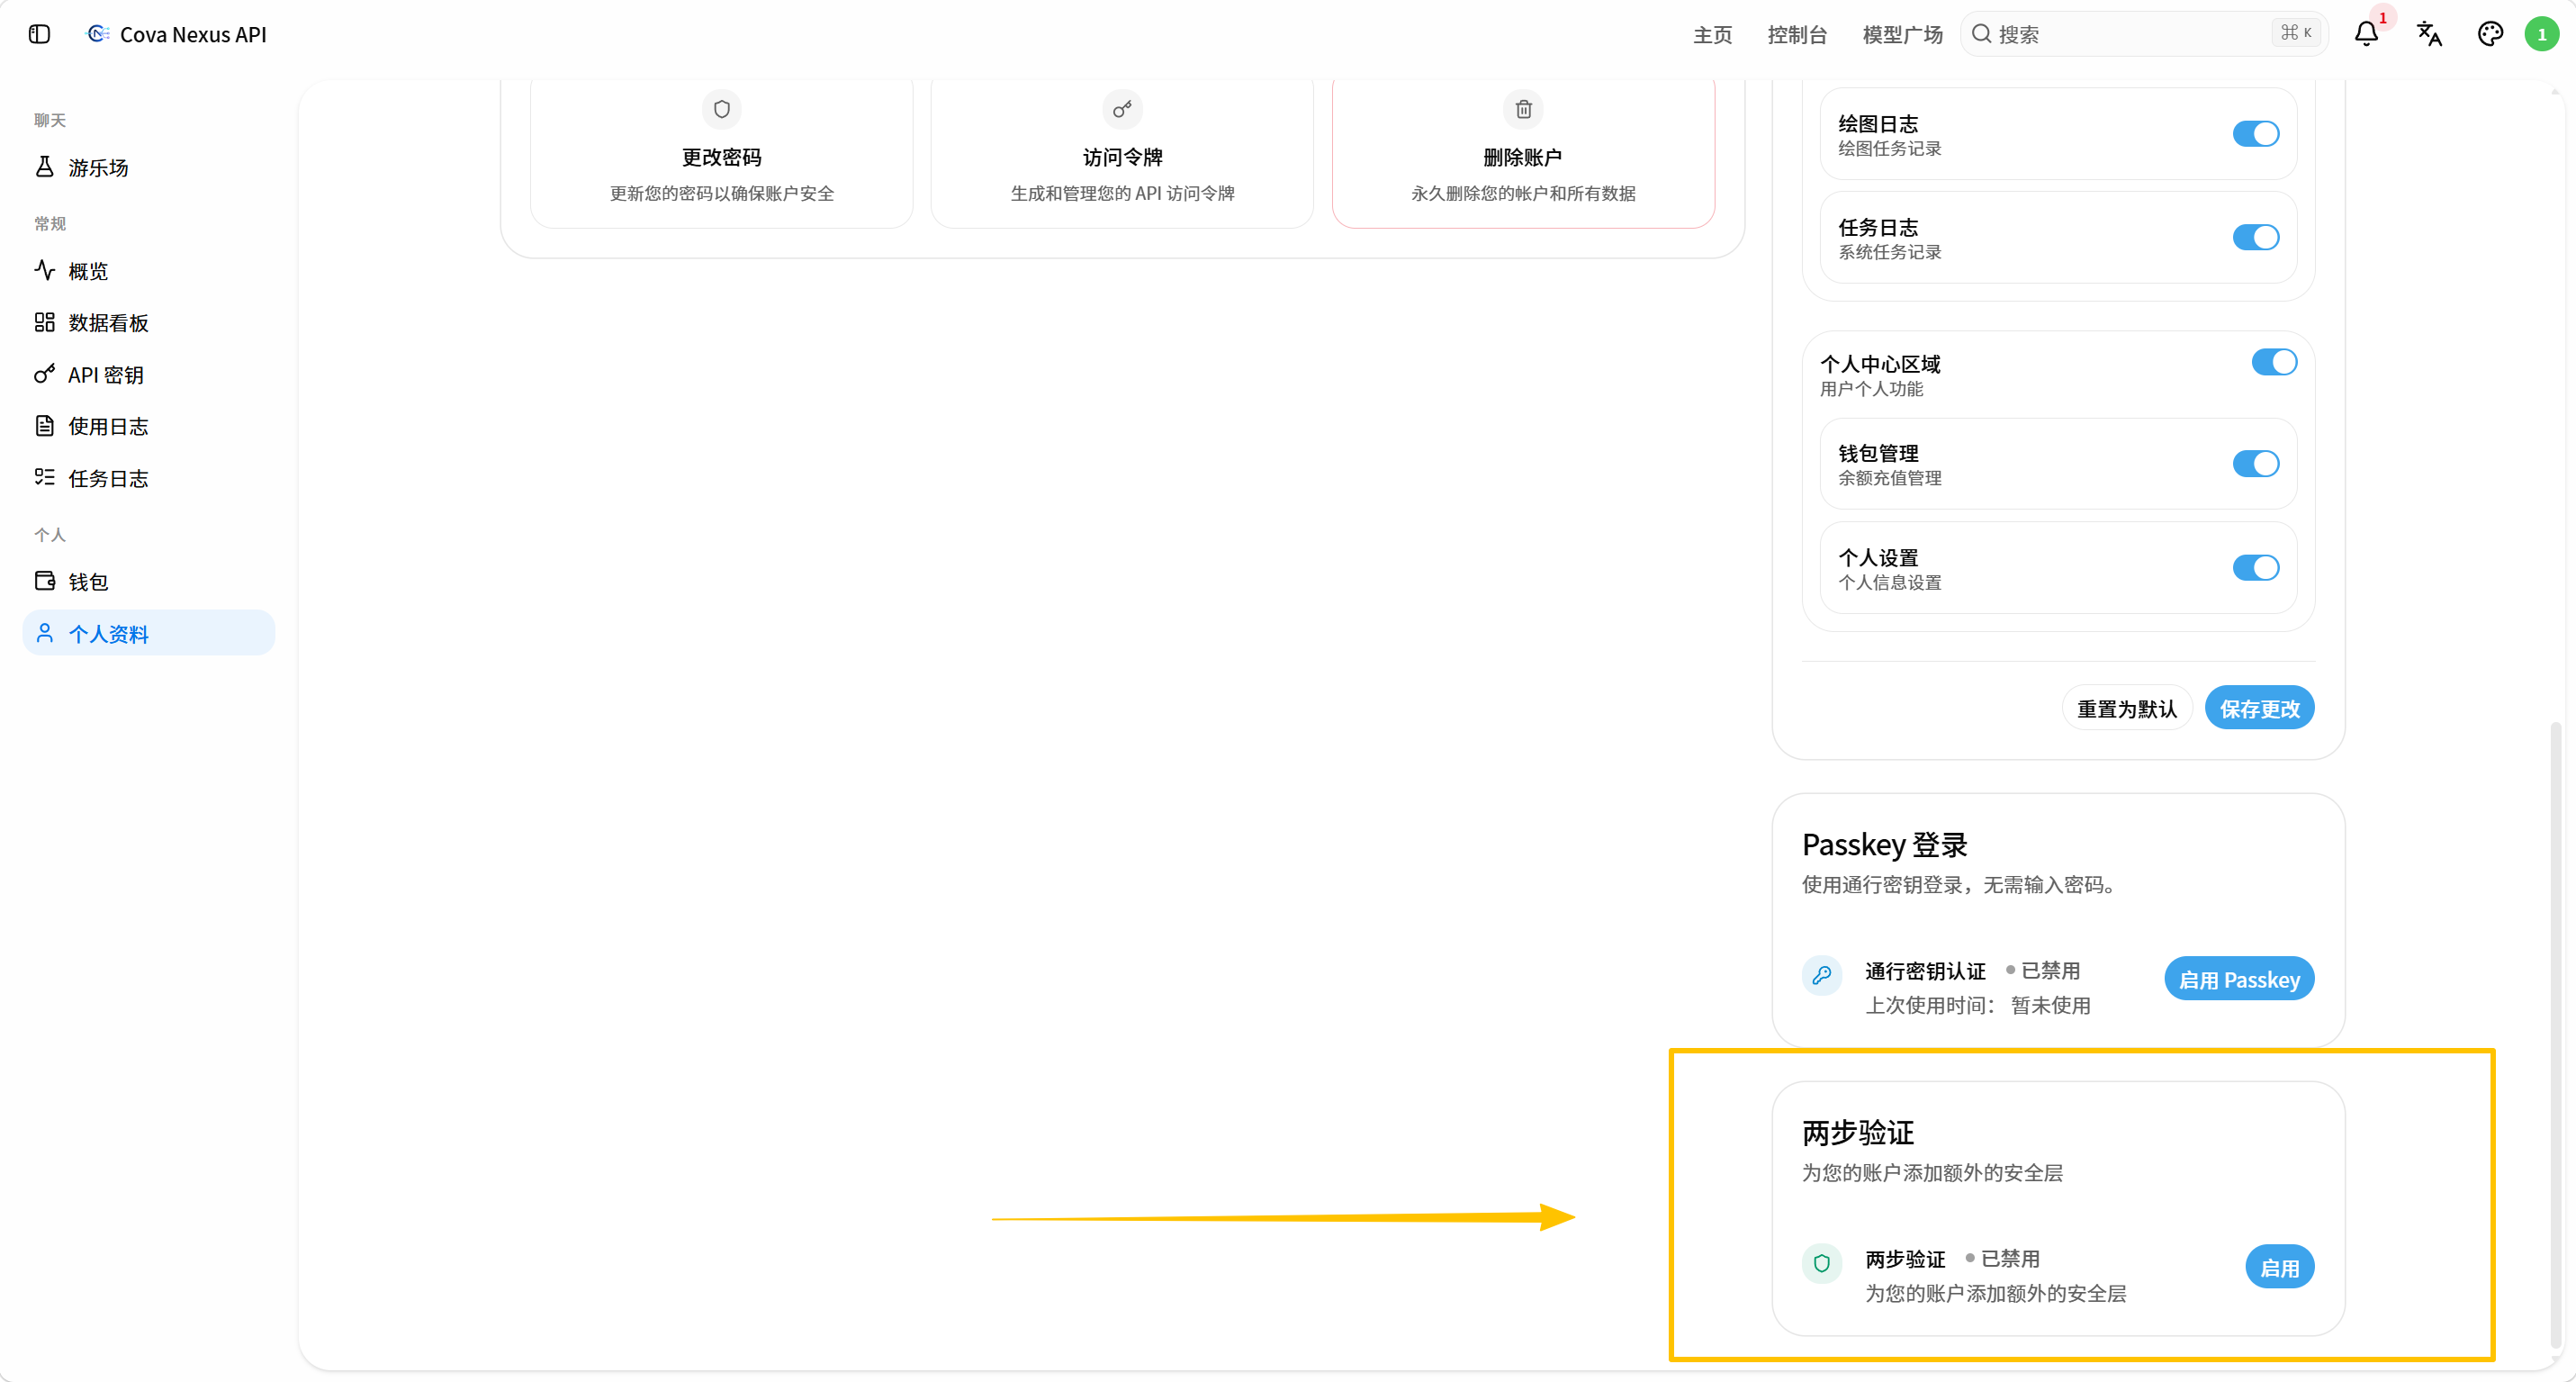Click the 重置为默认 button
The image size is (2576, 1382).
pyautogui.click(x=2126, y=708)
